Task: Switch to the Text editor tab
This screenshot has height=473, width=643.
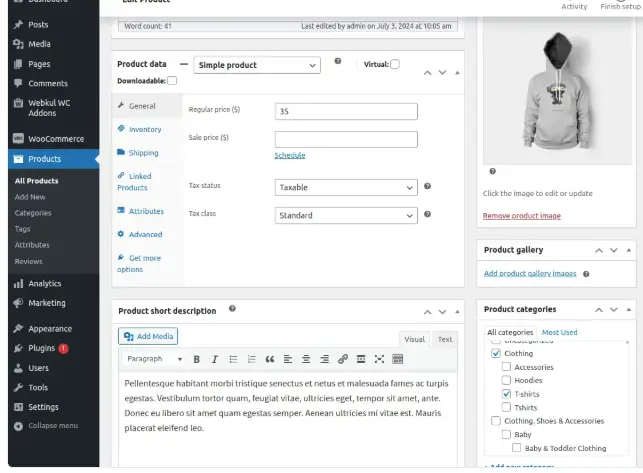Action: point(445,339)
